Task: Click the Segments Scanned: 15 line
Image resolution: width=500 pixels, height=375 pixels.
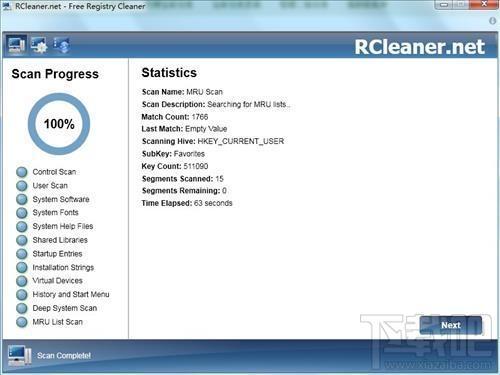Action: pos(183,179)
